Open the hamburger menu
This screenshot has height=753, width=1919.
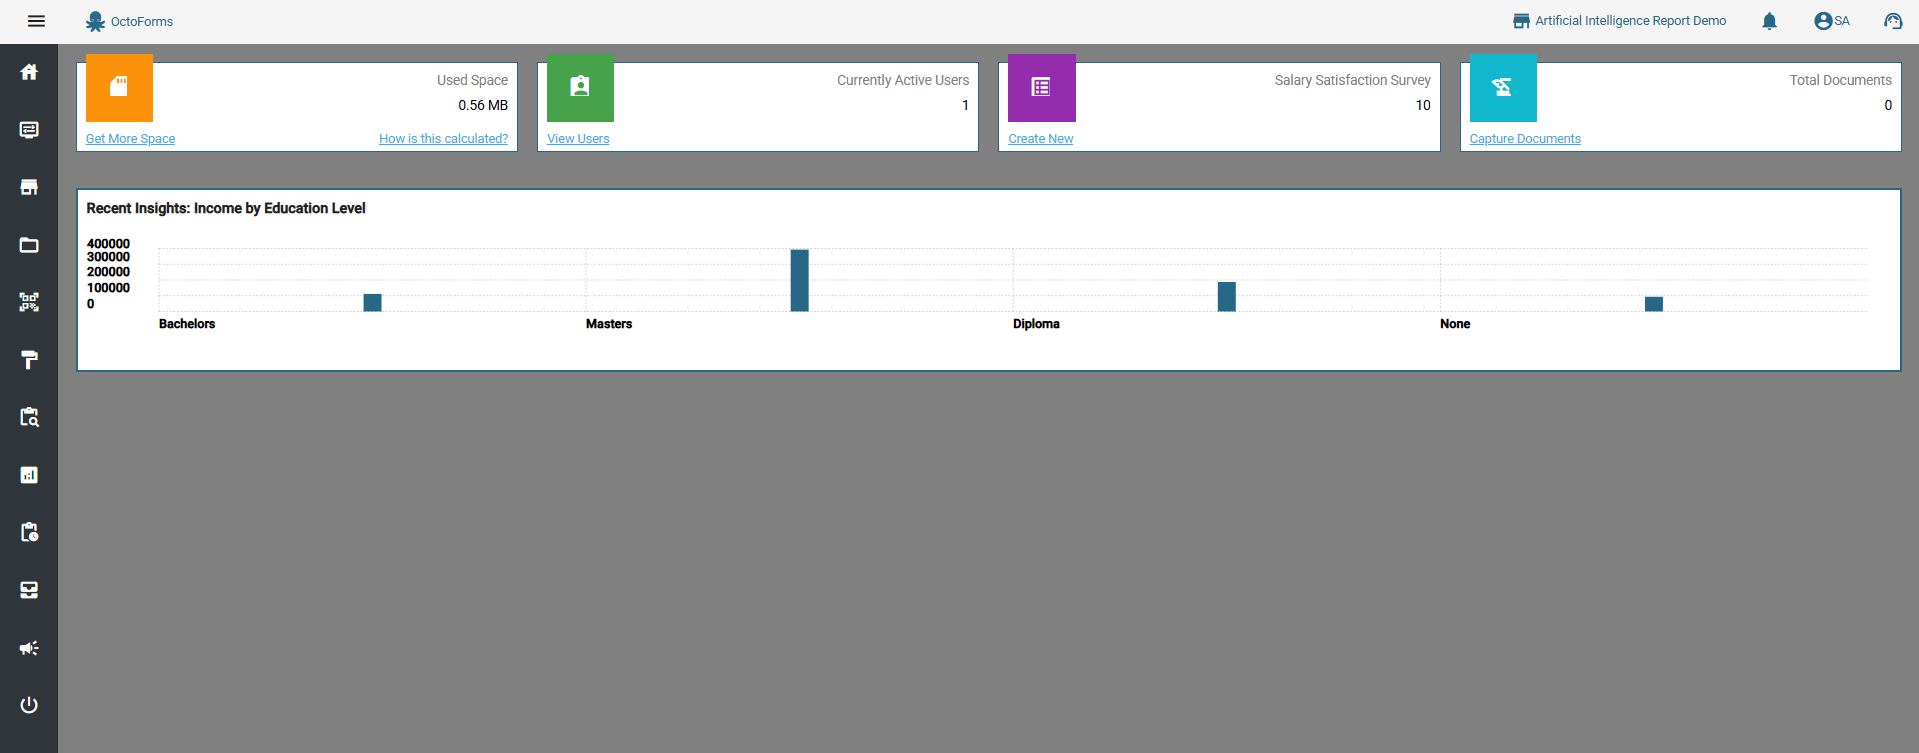[x=36, y=21]
